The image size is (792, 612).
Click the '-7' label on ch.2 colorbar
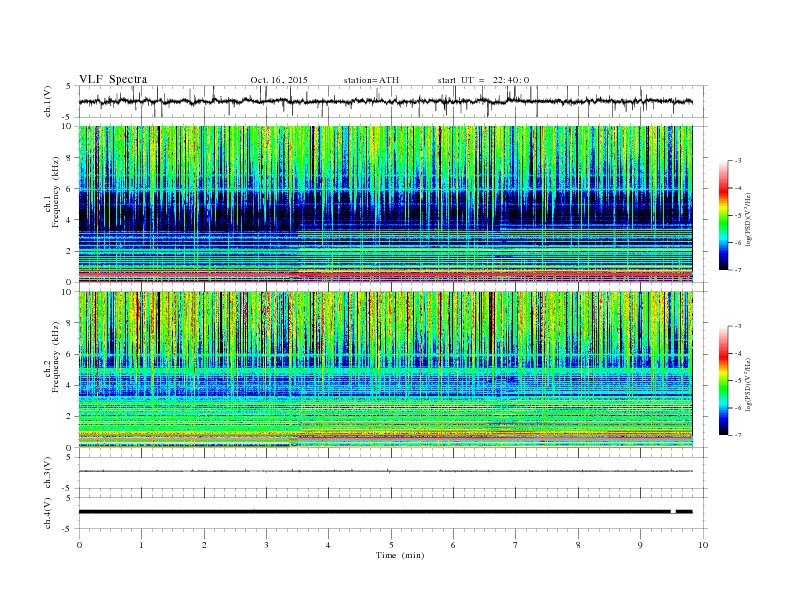[737, 435]
